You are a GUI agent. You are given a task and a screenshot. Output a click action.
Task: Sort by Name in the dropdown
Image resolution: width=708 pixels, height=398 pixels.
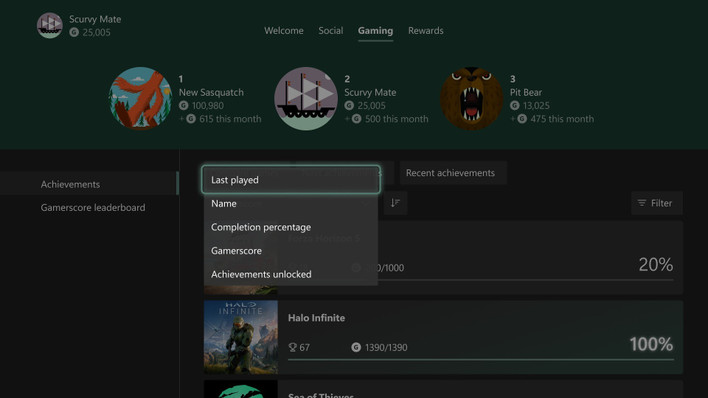(x=291, y=204)
